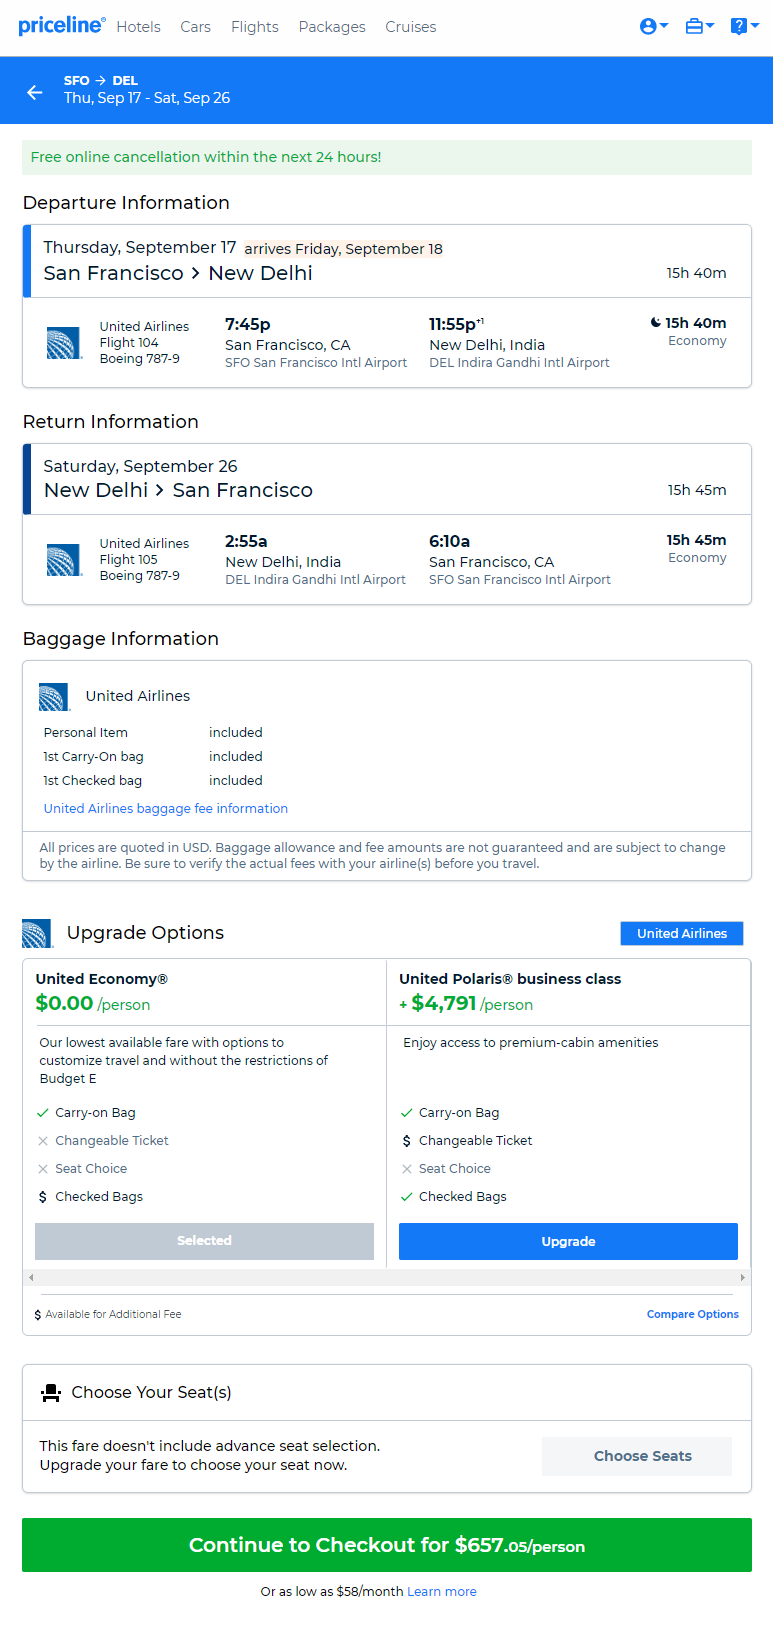Click the free online cancellation banner
Image resolution: width=773 pixels, height=1625 pixels.
(387, 157)
